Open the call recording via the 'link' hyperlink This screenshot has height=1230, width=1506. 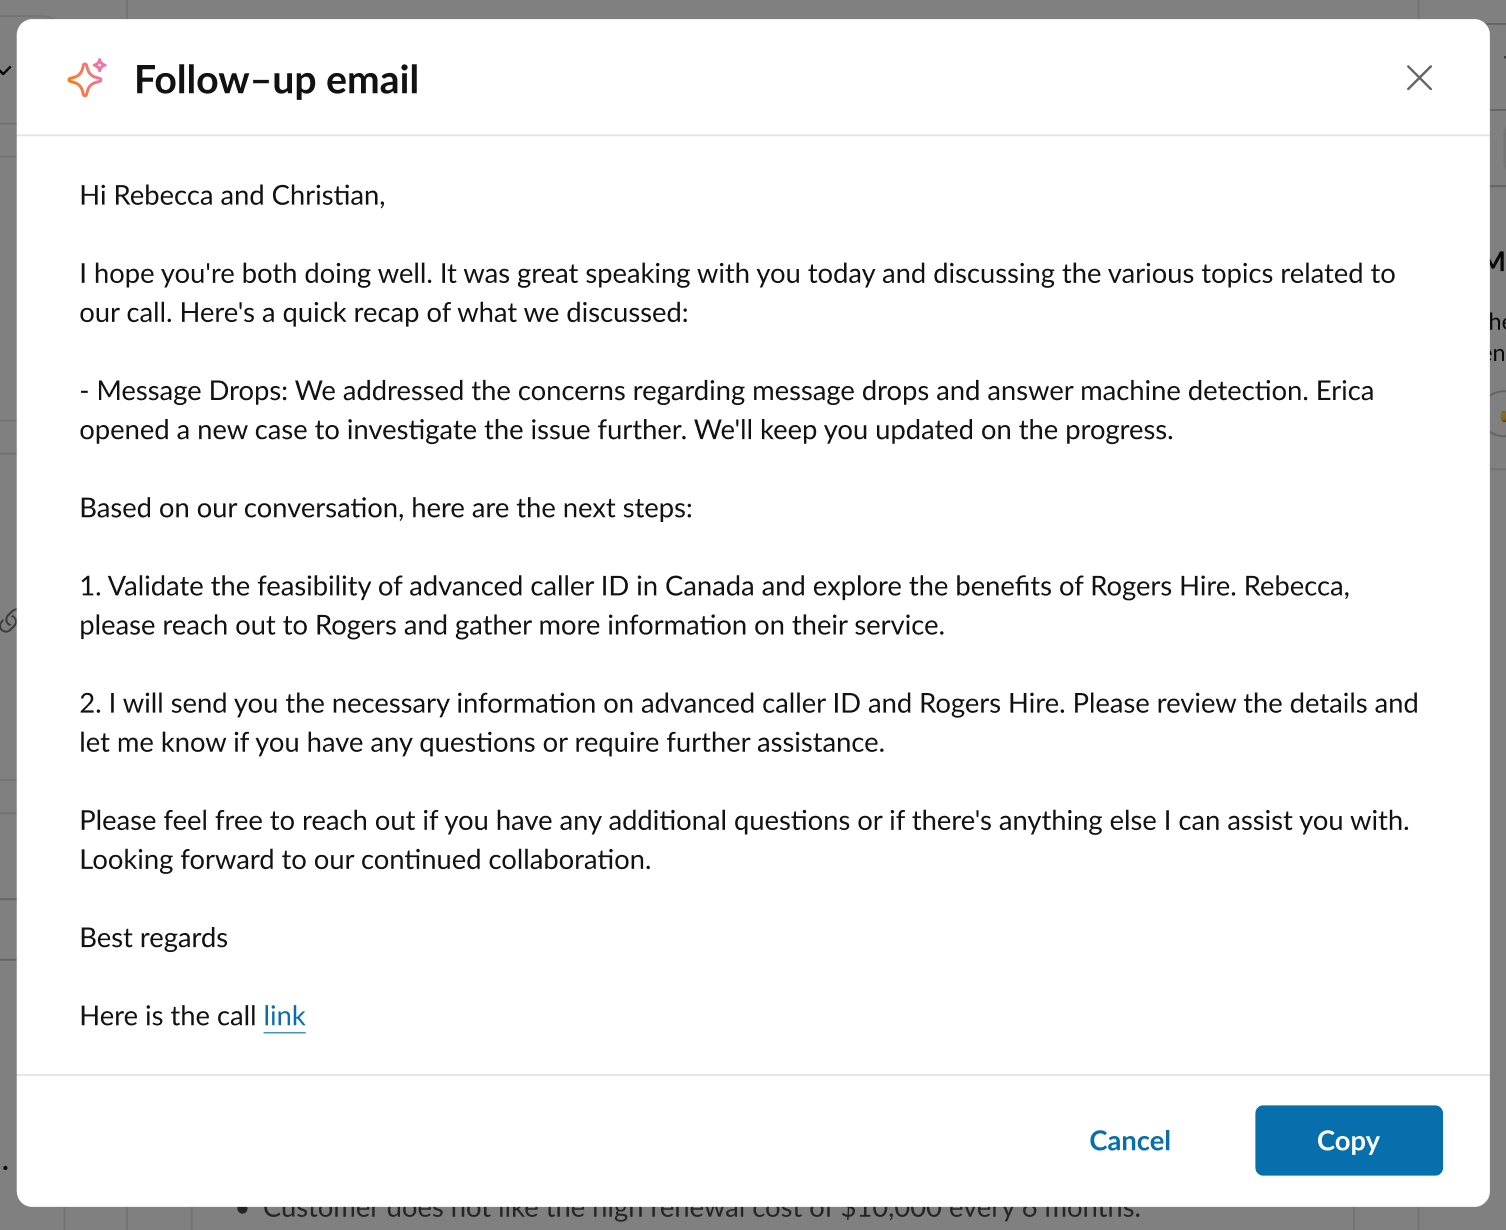tap(284, 1016)
